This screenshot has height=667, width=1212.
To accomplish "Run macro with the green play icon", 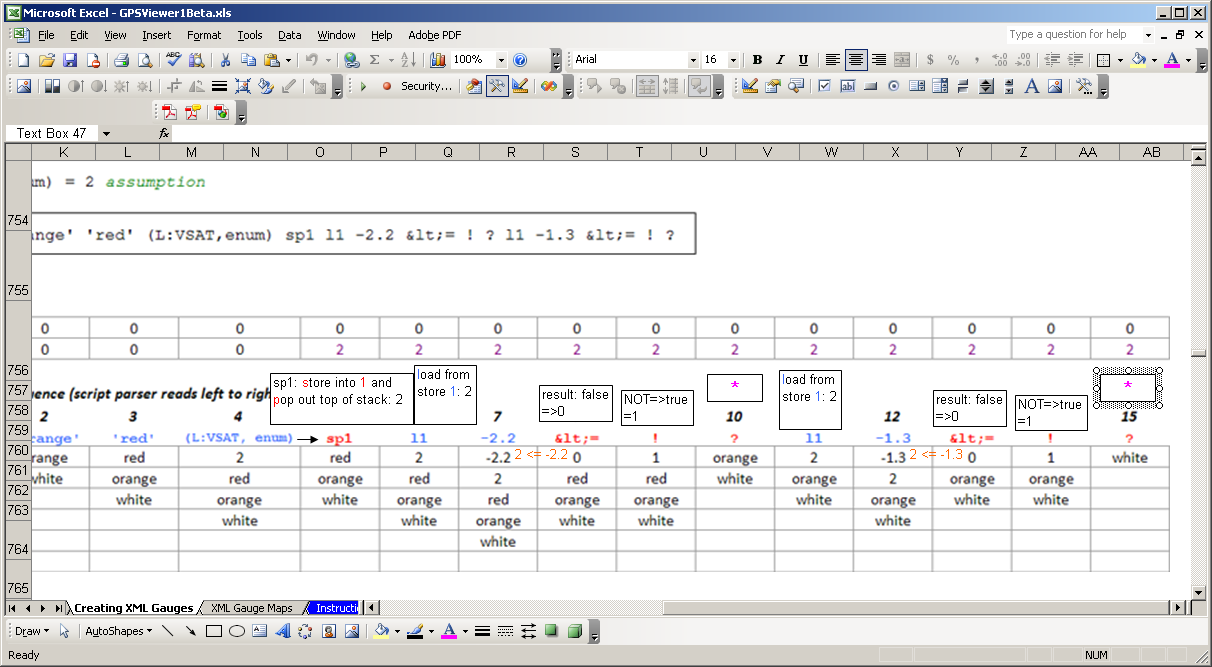I will tap(363, 86).
